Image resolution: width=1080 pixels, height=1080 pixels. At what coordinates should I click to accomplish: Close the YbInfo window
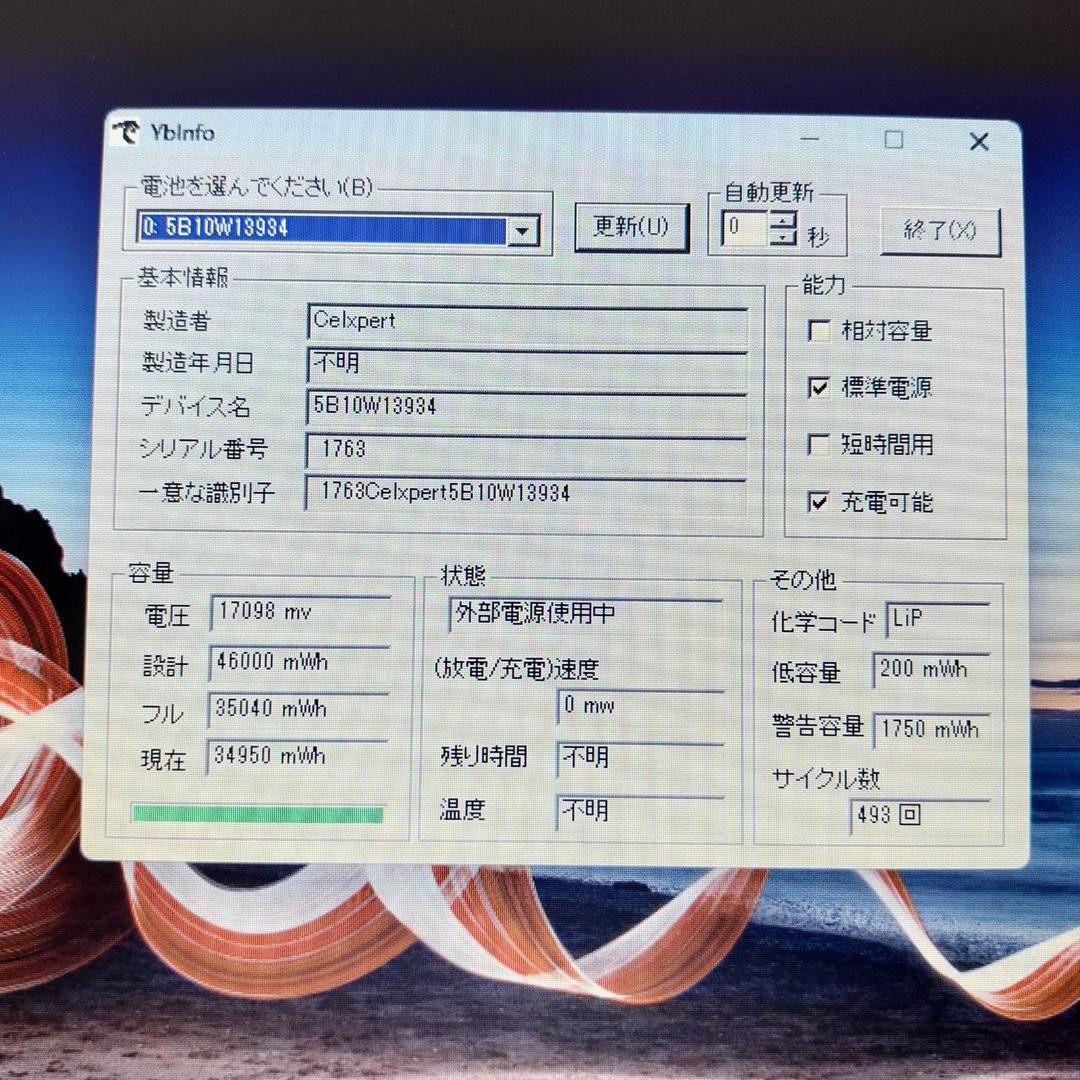pos(979,142)
